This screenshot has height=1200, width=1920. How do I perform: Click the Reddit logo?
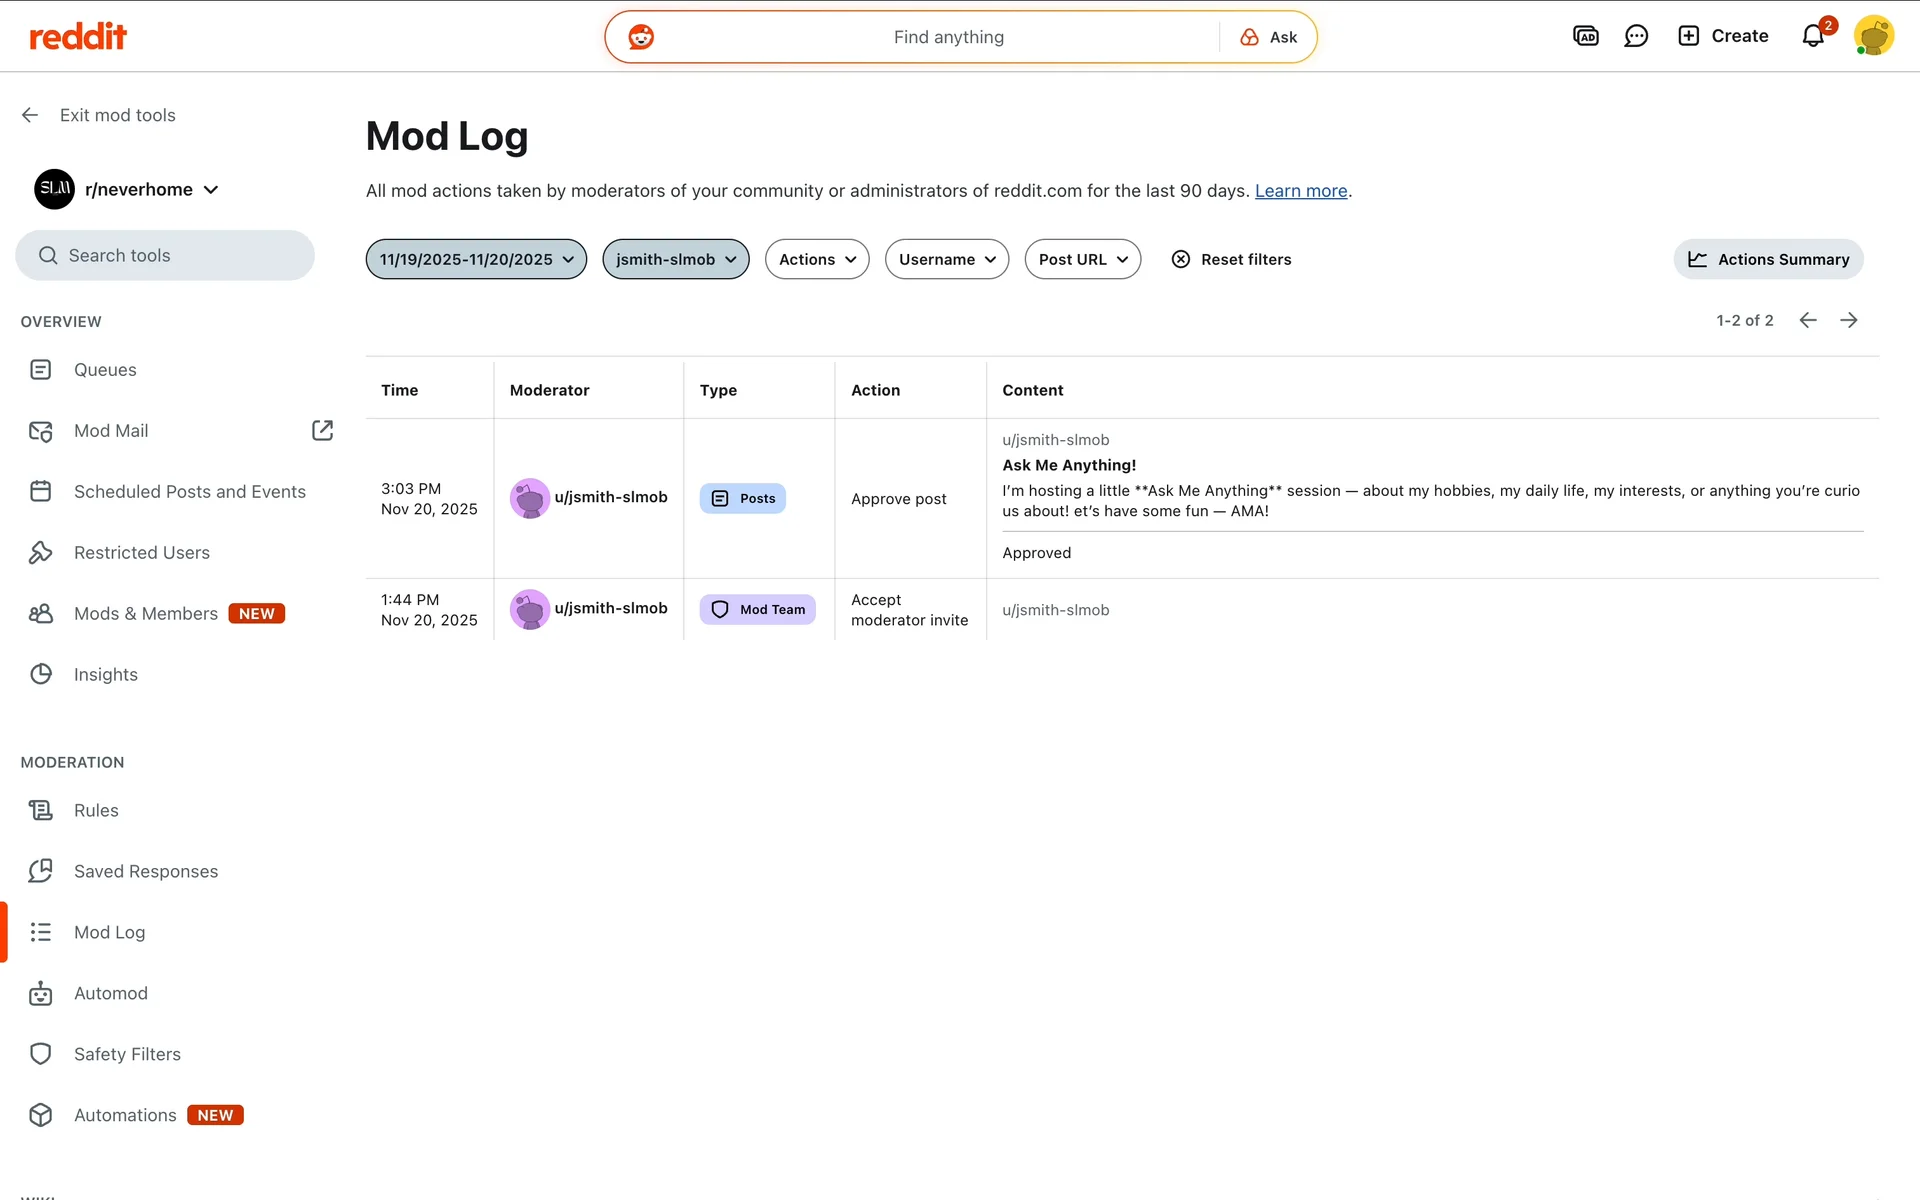tap(78, 37)
